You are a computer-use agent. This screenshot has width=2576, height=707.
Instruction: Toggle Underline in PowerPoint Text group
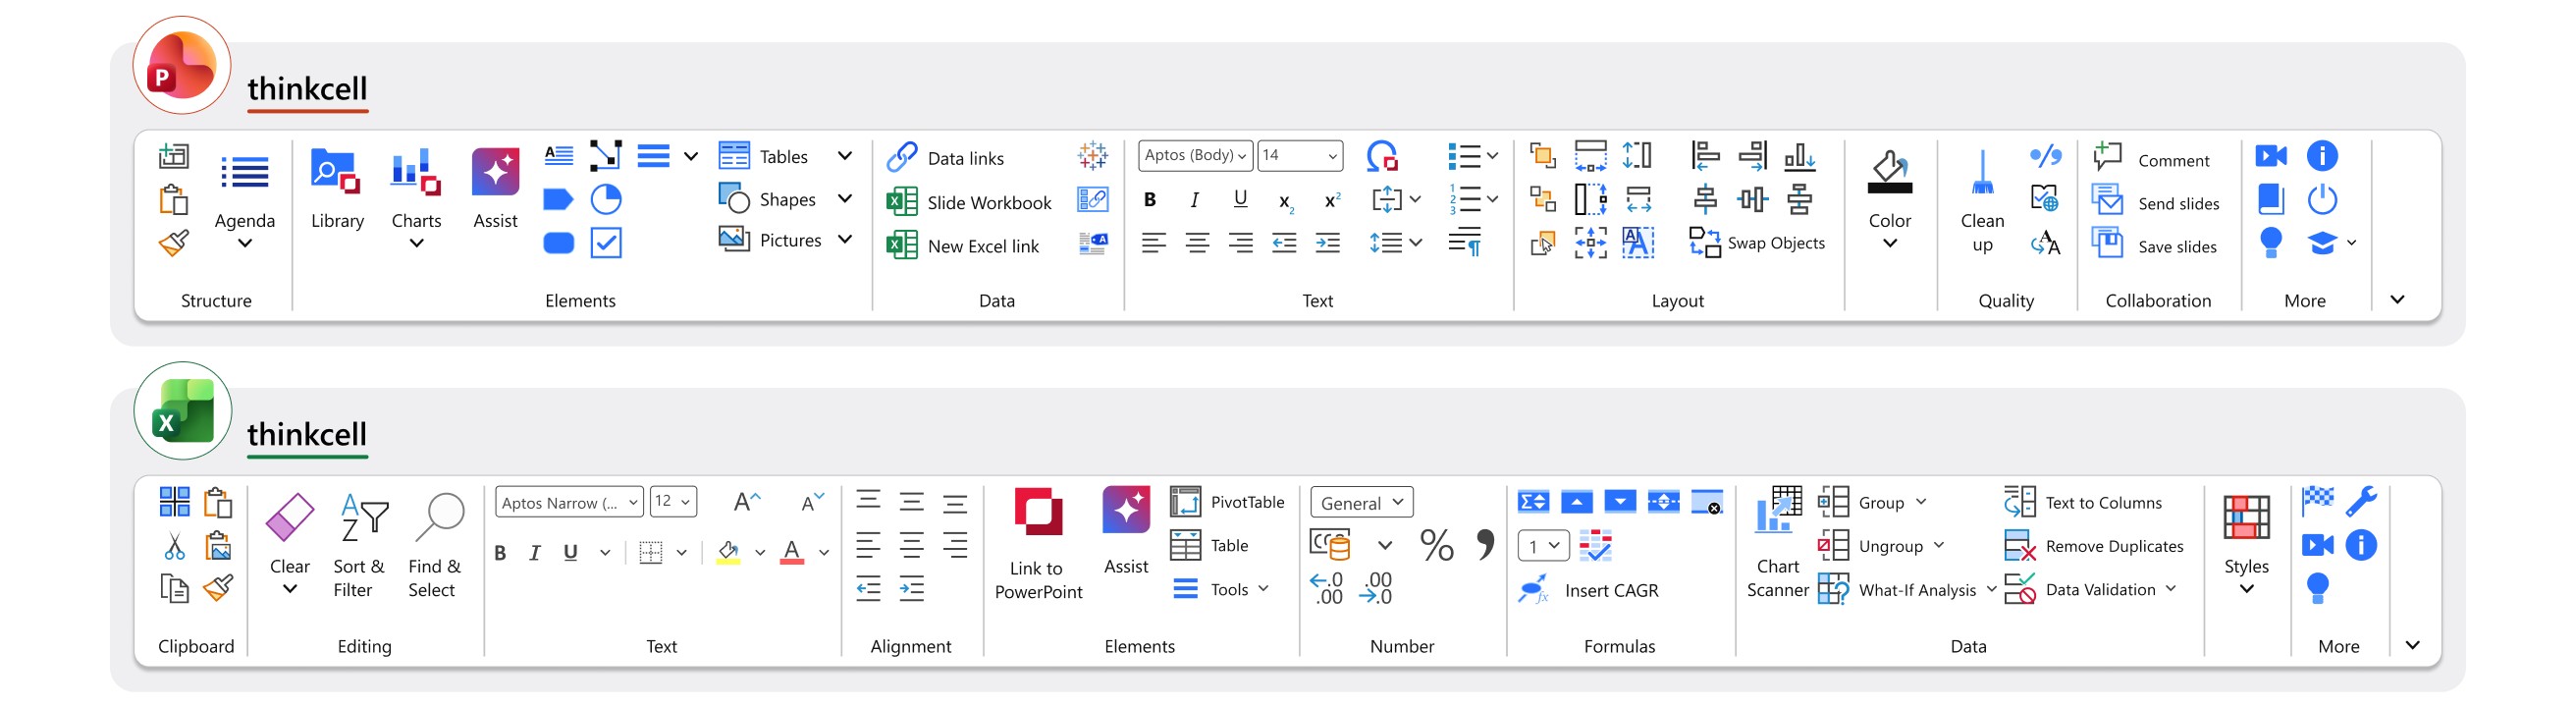pos(1240,199)
